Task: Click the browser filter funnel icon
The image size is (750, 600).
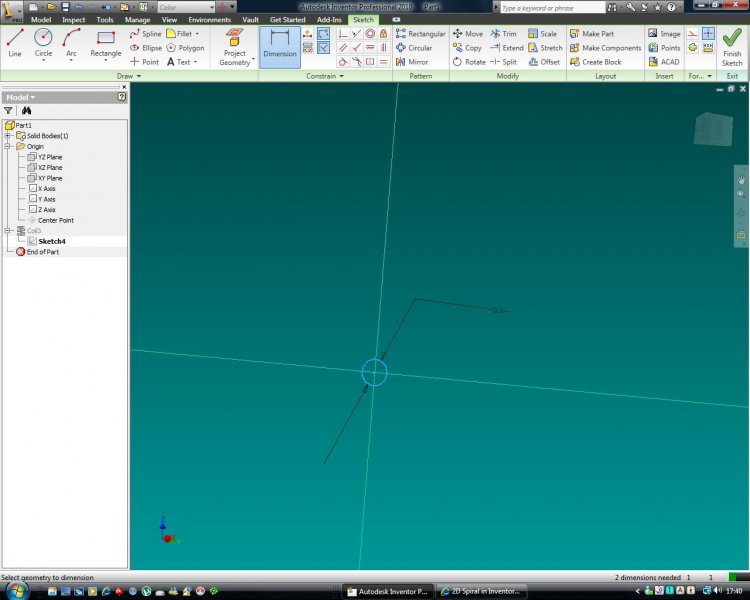Action: [x=9, y=111]
